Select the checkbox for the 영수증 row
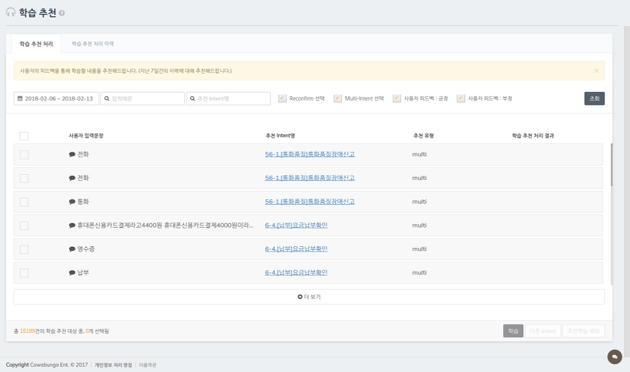Image resolution: width=630 pixels, height=372 pixels. click(24, 249)
